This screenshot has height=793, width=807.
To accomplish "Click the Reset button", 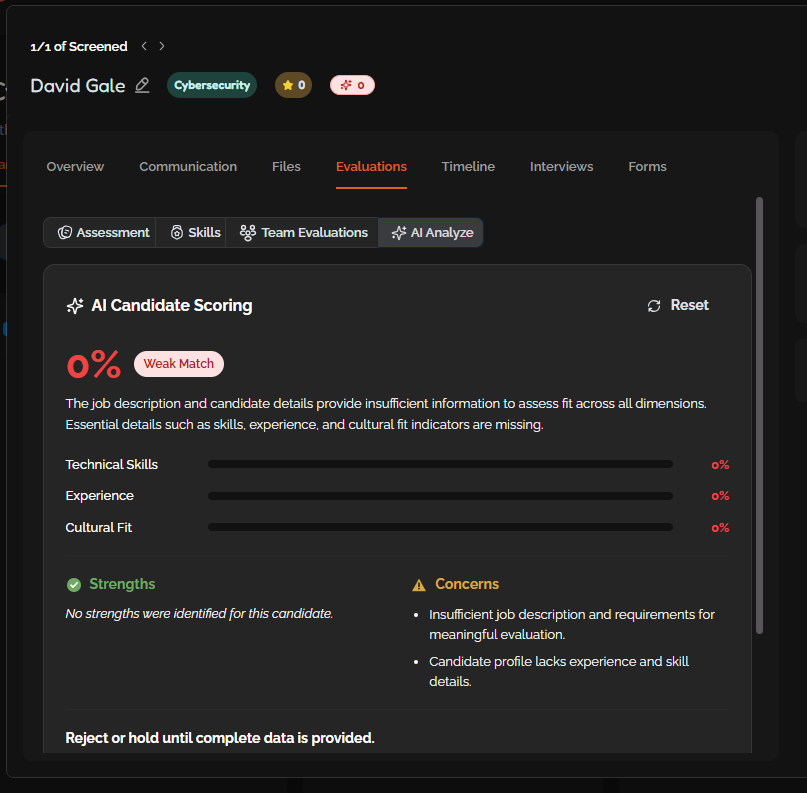I will (678, 306).
